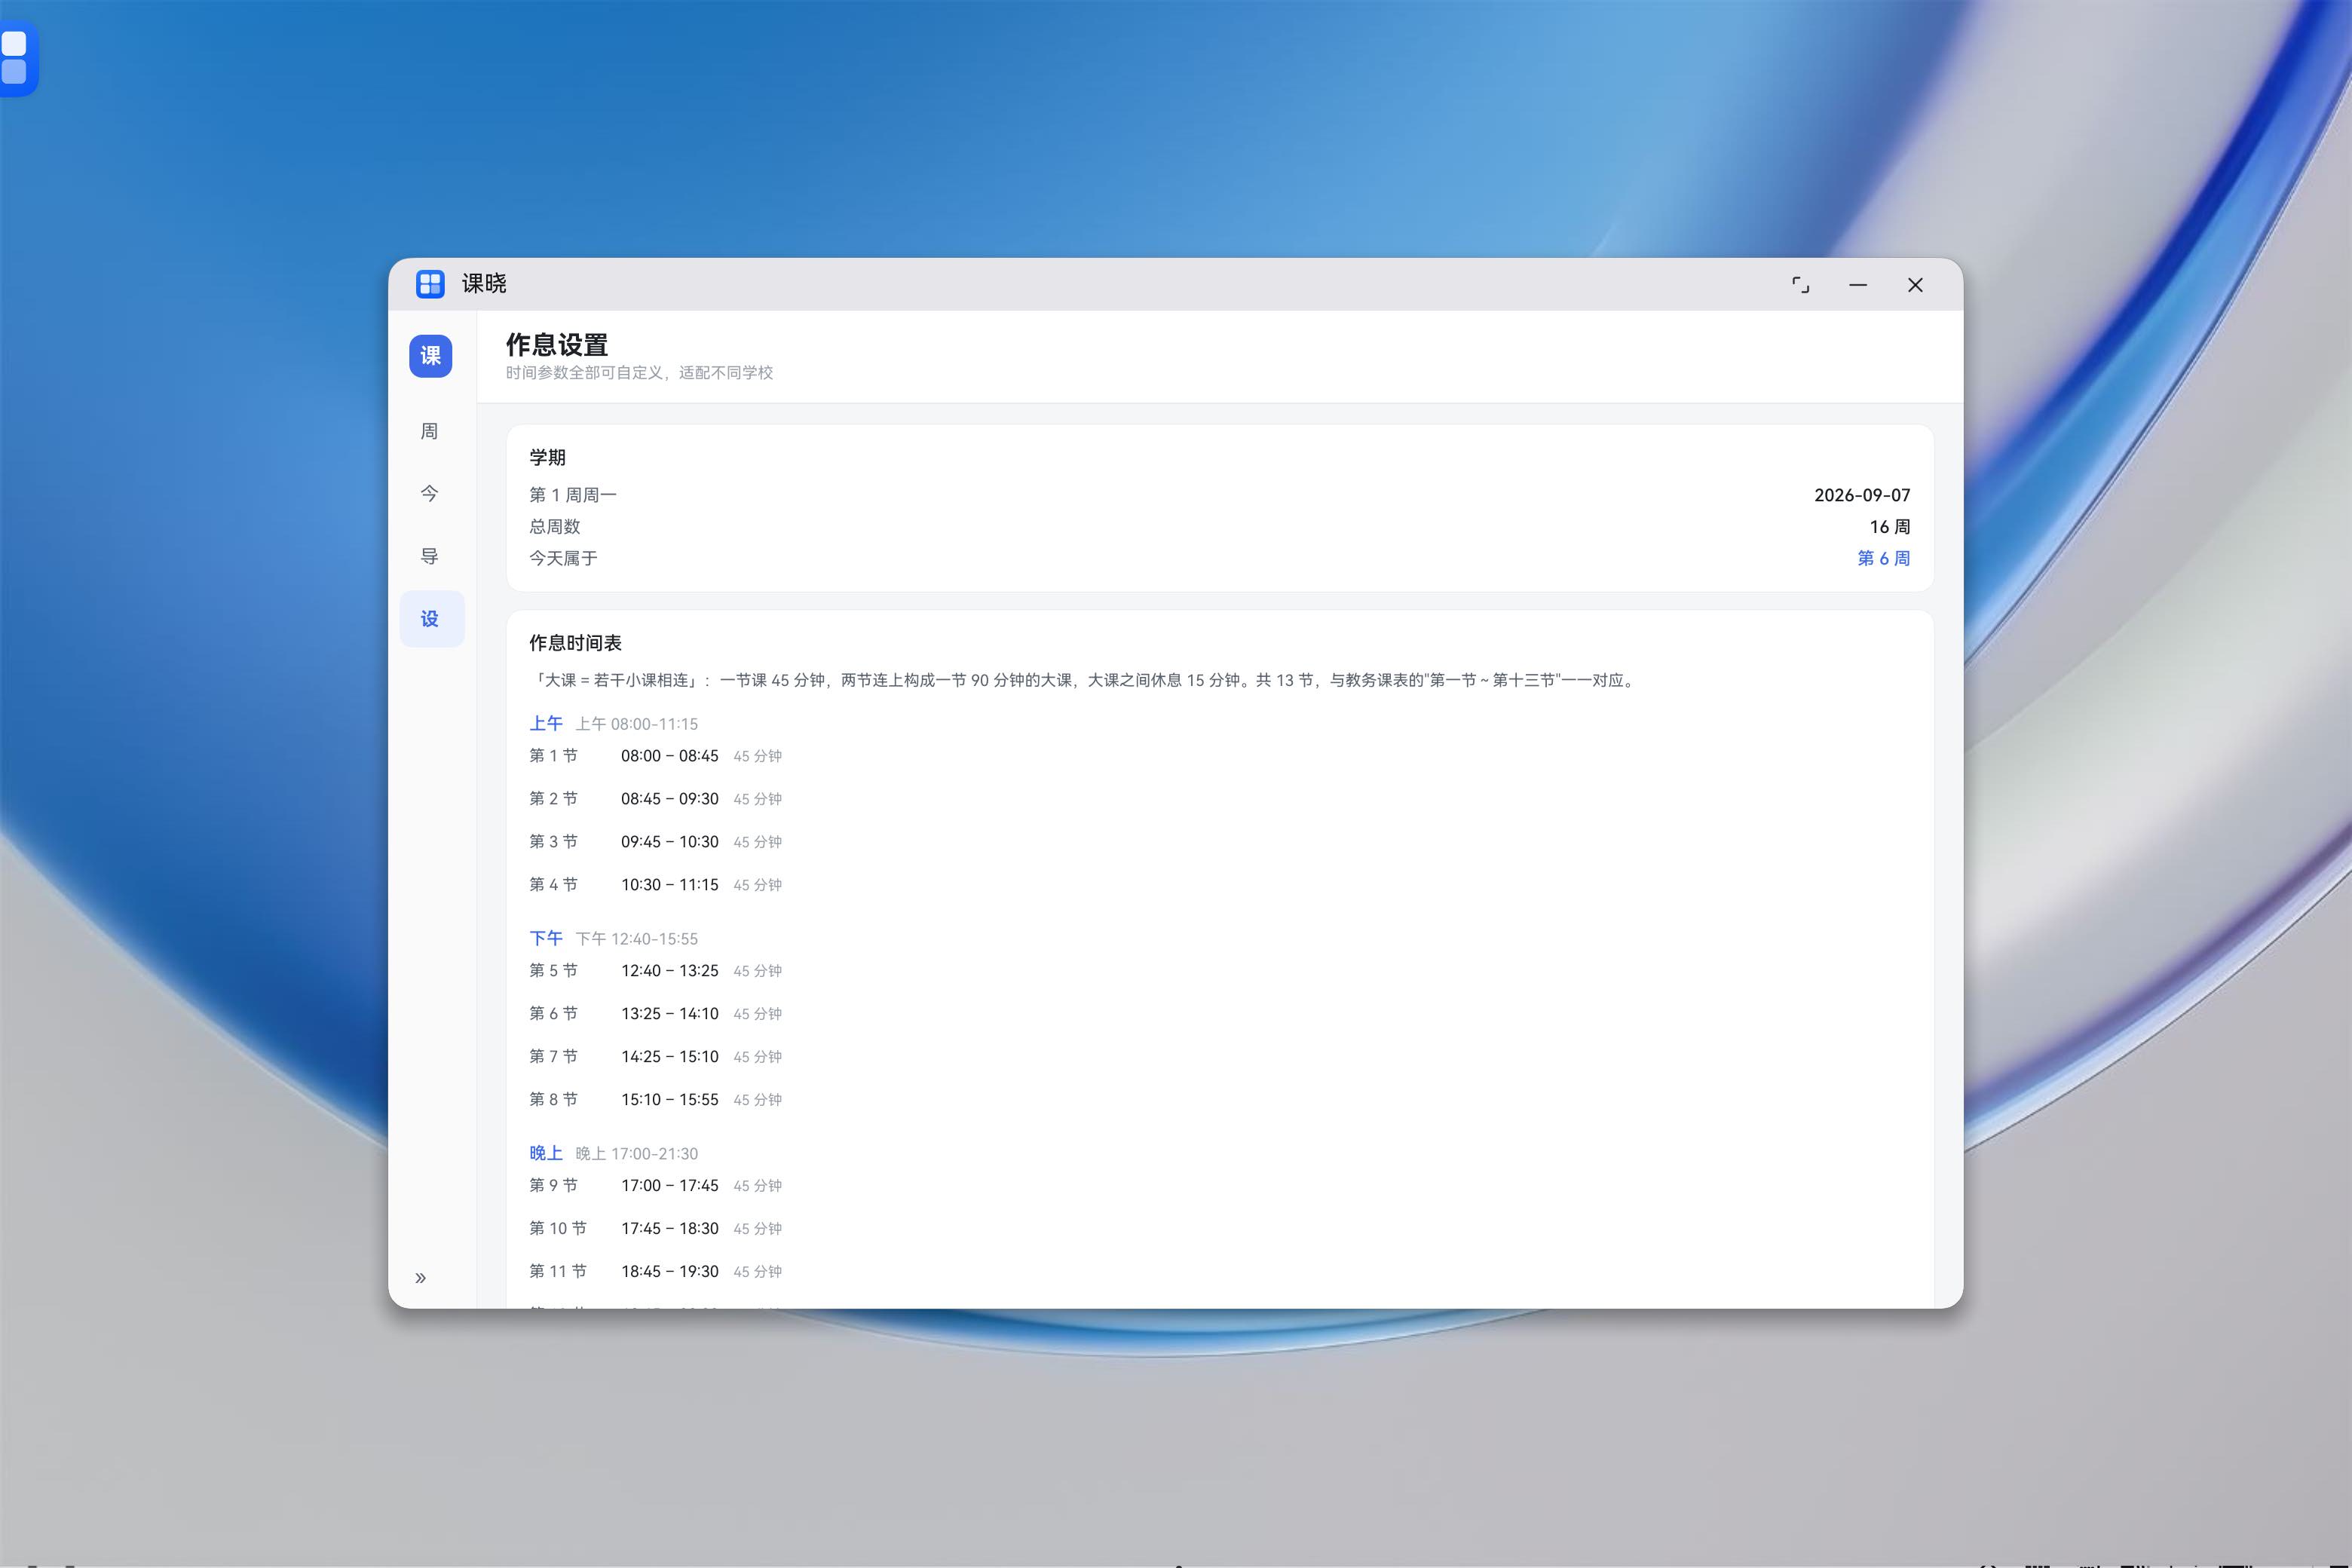The width and height of the screenshot is (2352, 1568).
Task: Select the 晚上 session heading
Action: point(546,1153)
